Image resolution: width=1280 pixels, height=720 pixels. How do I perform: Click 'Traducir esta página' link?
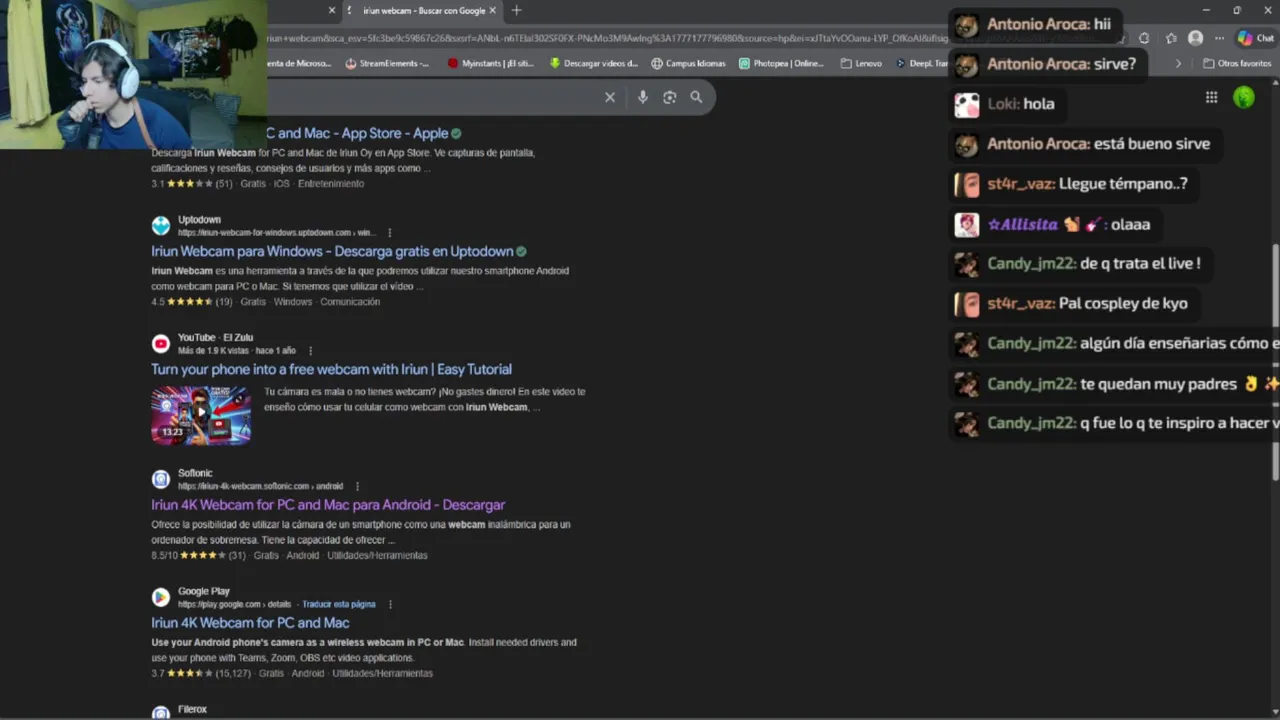339,604
